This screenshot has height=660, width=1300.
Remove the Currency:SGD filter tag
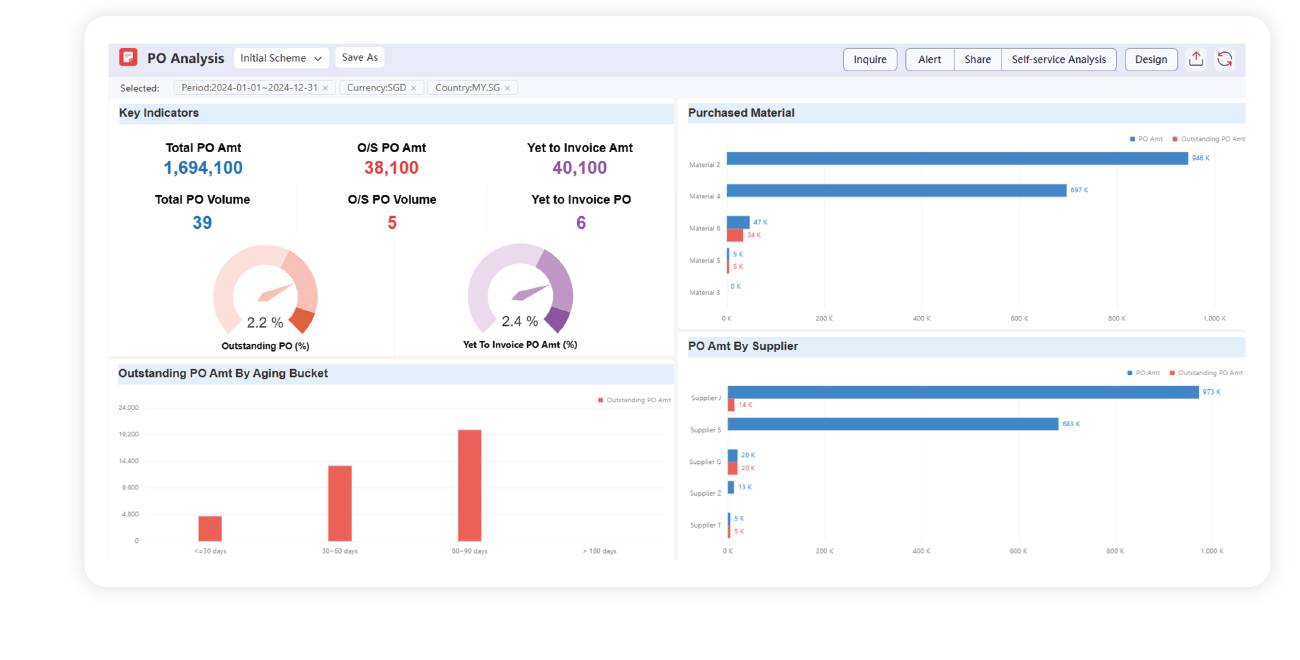(414, 88)
